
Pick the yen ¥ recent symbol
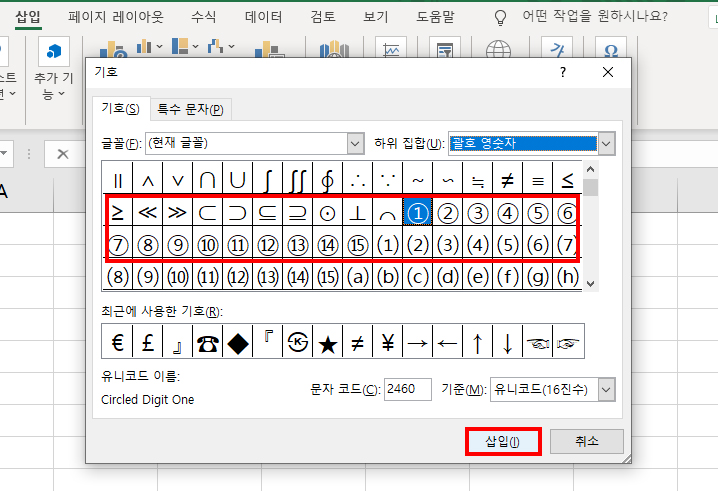click(x=387, y=342)
